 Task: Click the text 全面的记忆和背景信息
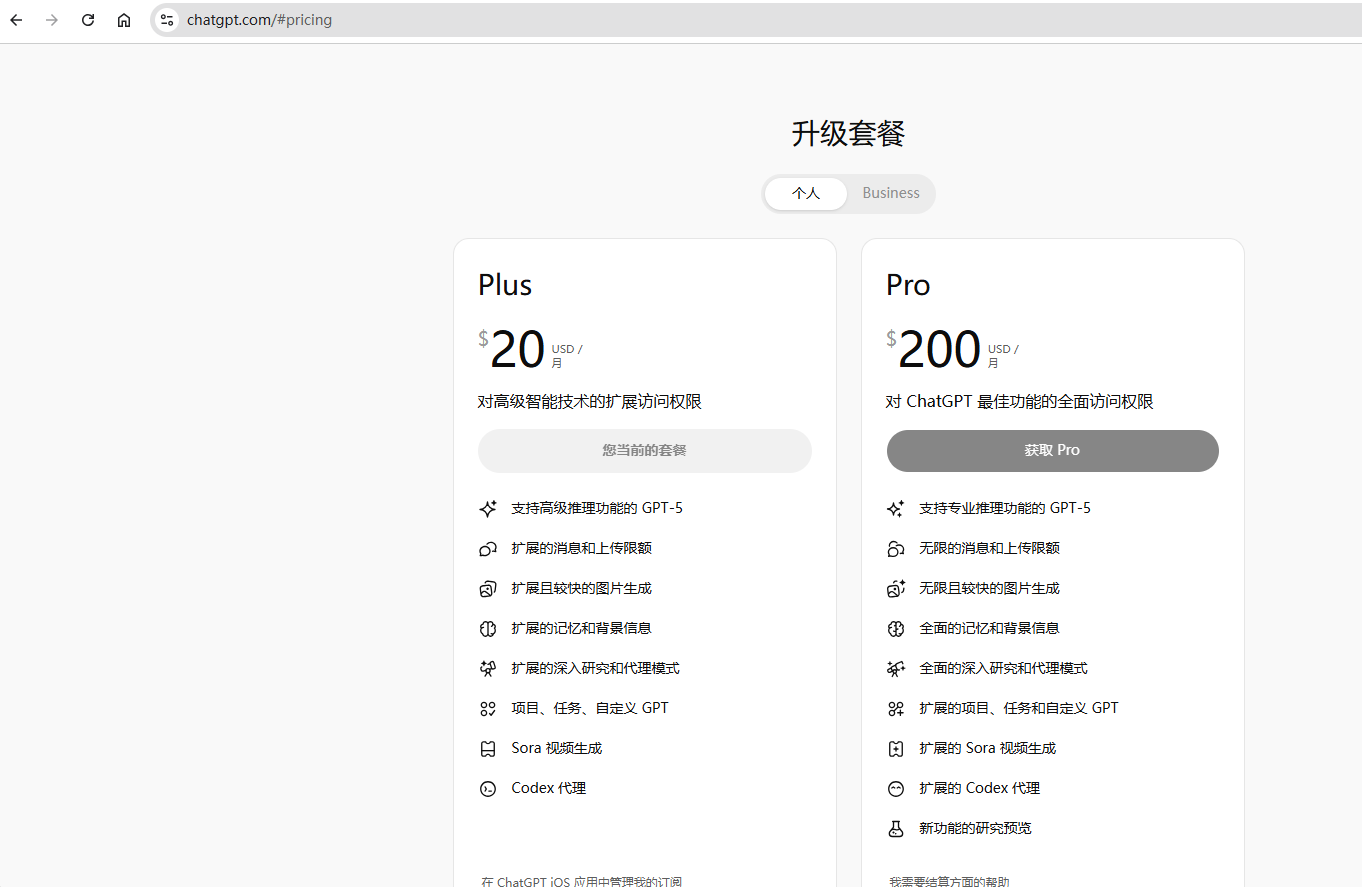[990, 628]
